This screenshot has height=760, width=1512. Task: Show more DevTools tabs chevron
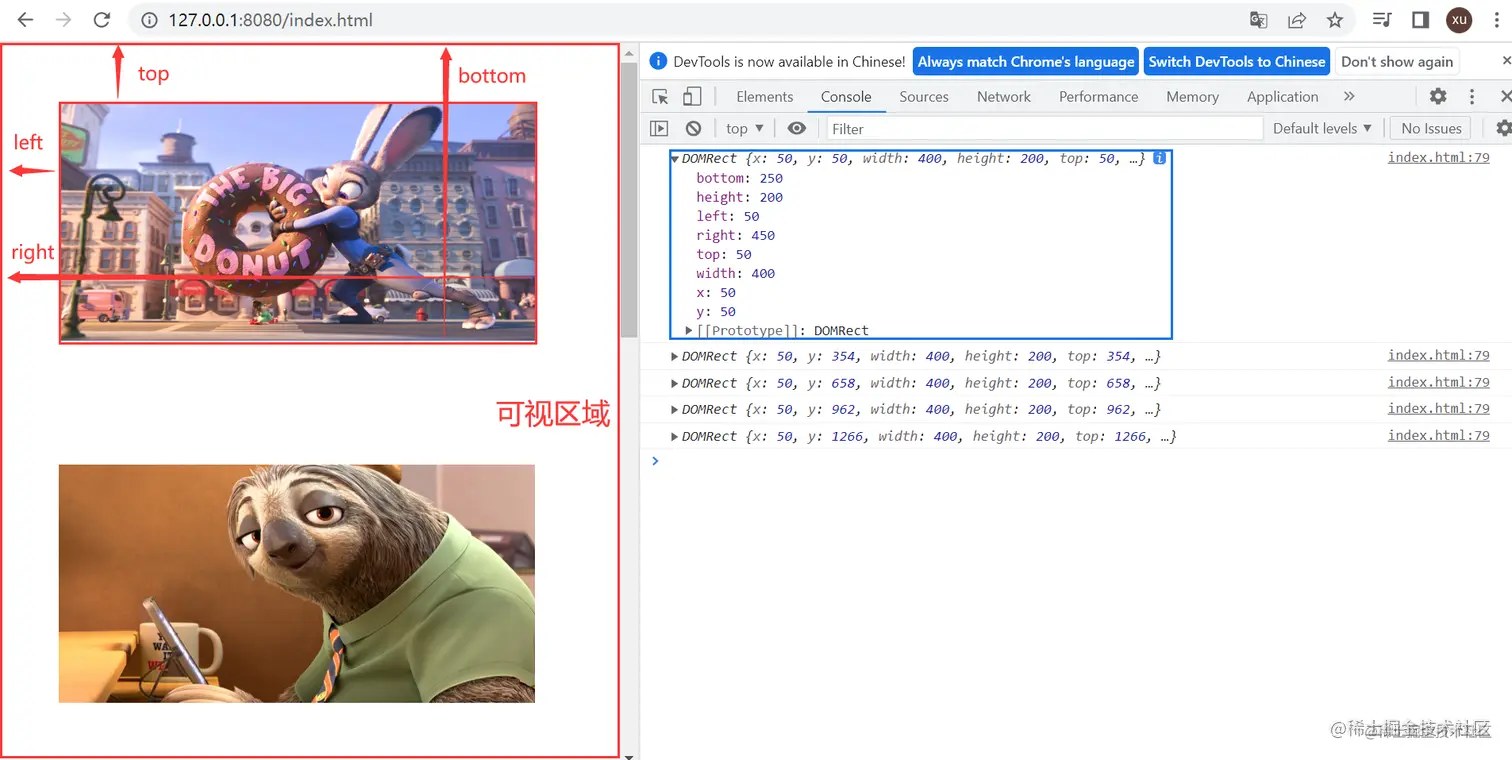(x=1349, y=97)
